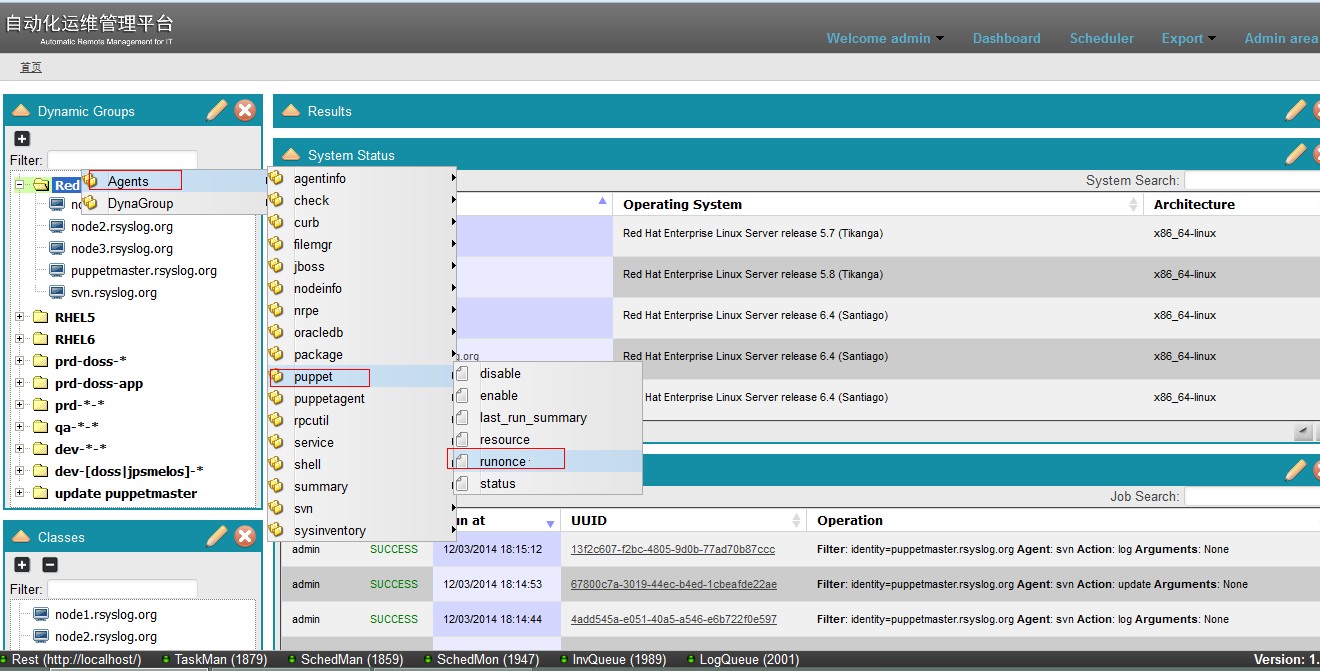Open the agentinfo agent submenu

click(x=361, y=178)
